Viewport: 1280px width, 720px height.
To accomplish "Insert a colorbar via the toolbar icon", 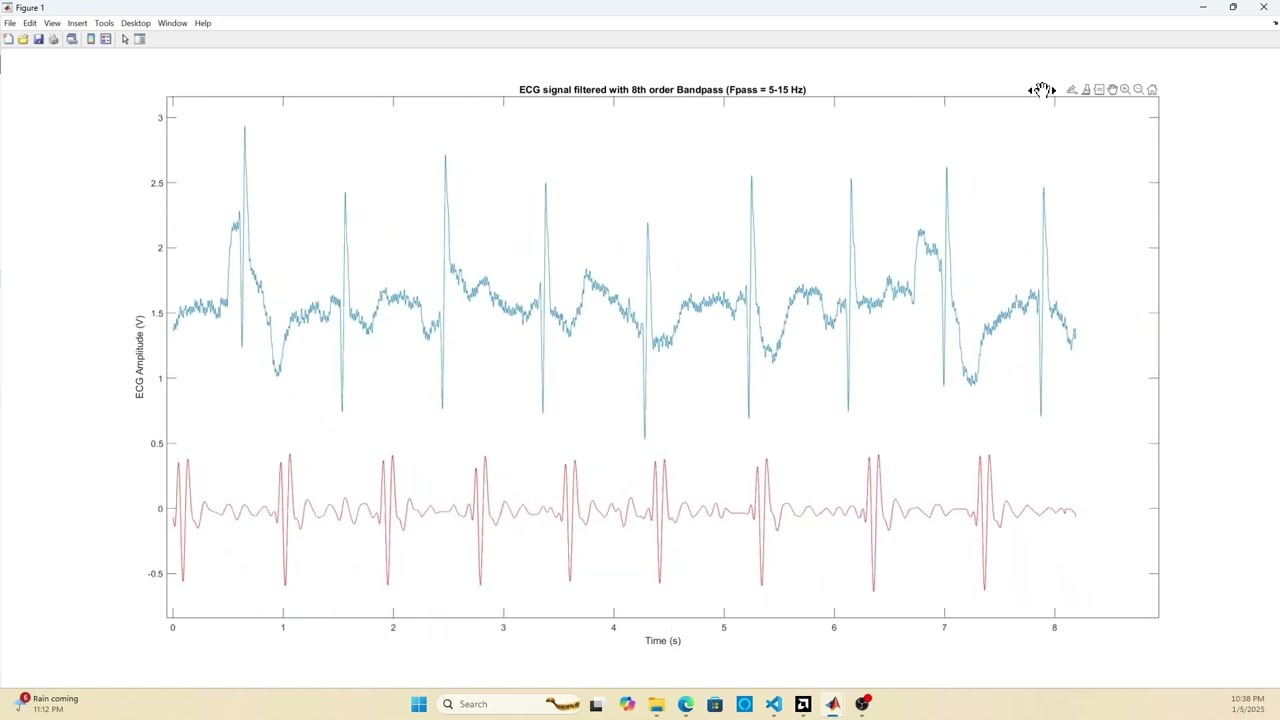I will click(x=91, y=39).
